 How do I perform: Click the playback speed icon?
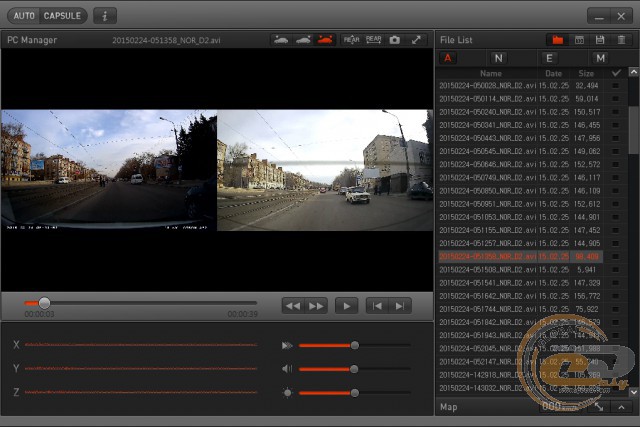[x=287, y=346]
